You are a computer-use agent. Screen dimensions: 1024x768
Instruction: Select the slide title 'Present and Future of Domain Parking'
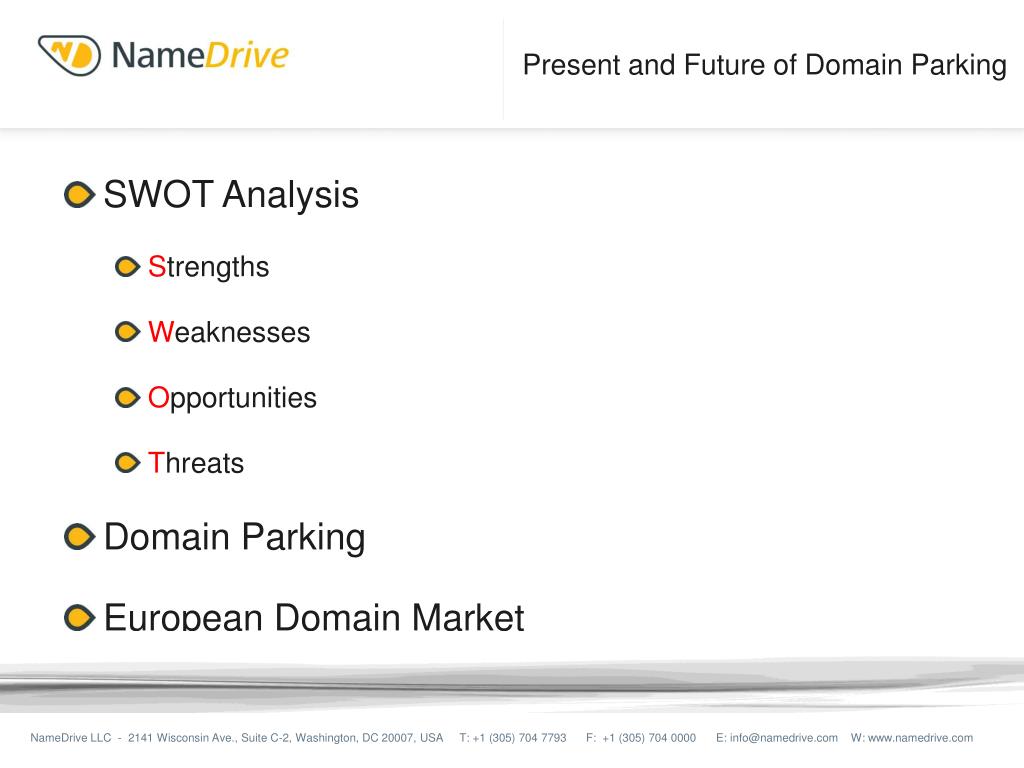pyautogui.click(x=765, y=65)
